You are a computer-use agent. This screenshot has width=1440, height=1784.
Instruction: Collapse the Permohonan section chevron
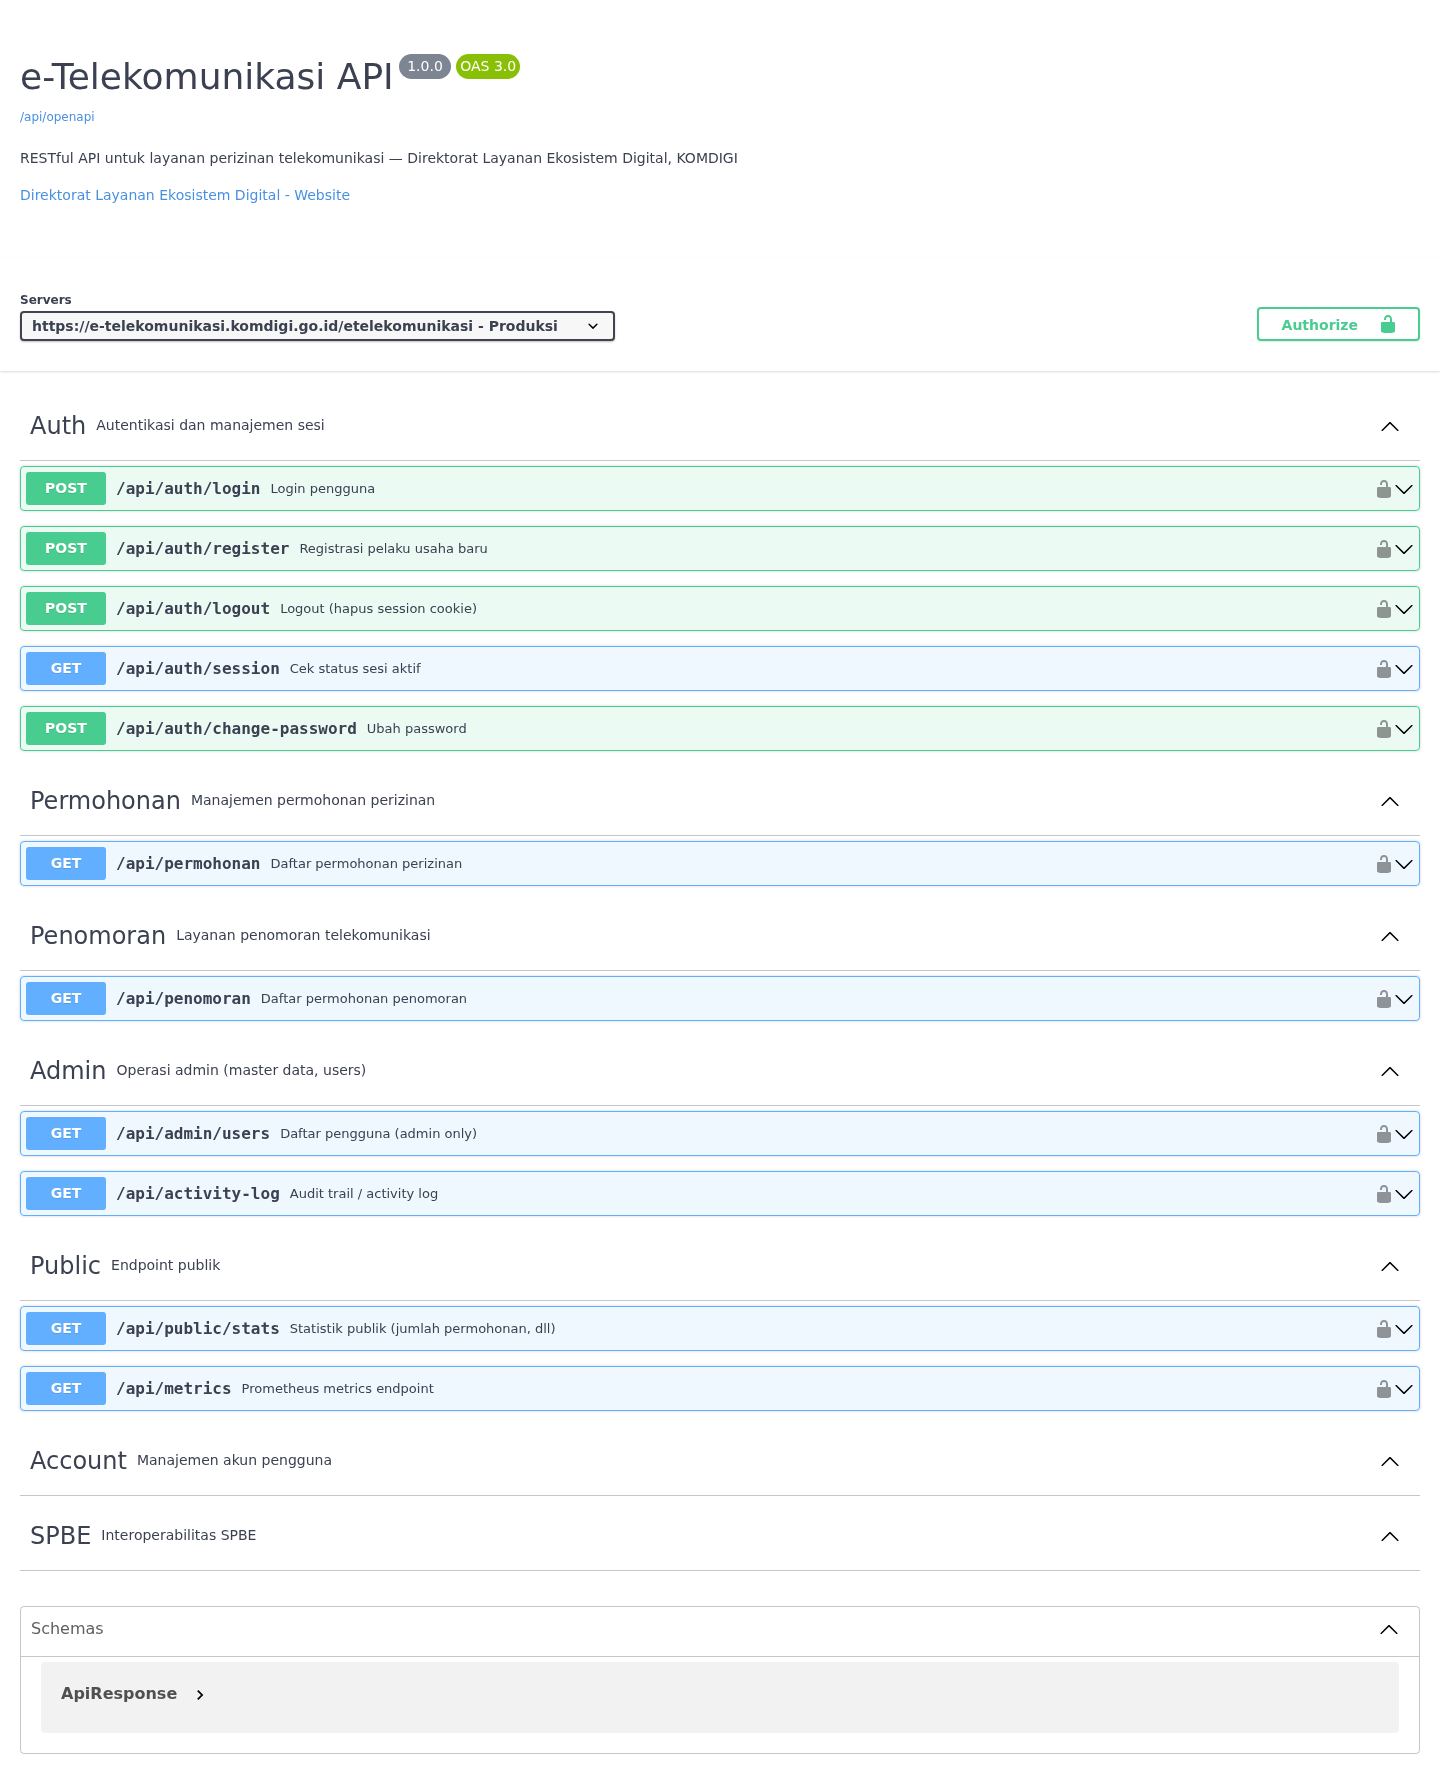[x=1389, y=802]
